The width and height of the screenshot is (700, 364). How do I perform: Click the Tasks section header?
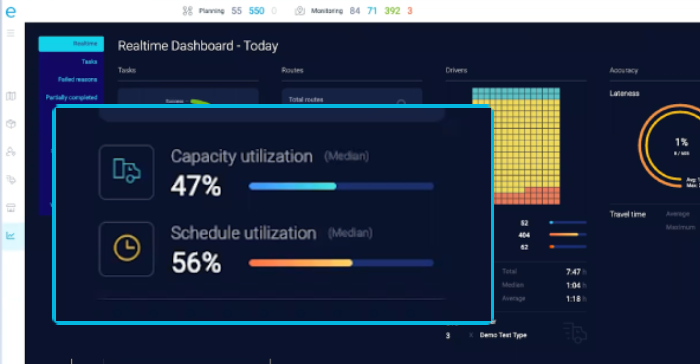pyautogui.click(x=127, y=70)
